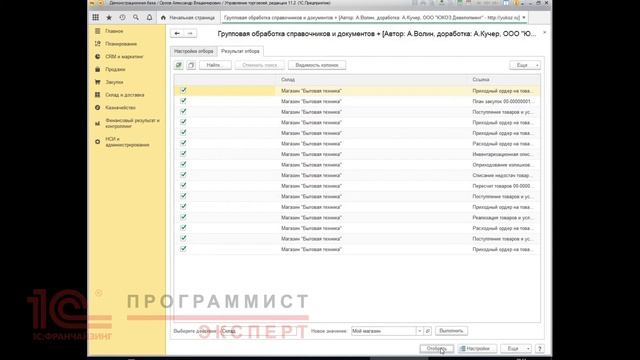This screenshot has width=640, height=360.
Task: Toggle checkbox in Оприходование излишков row
Action: 183,164
